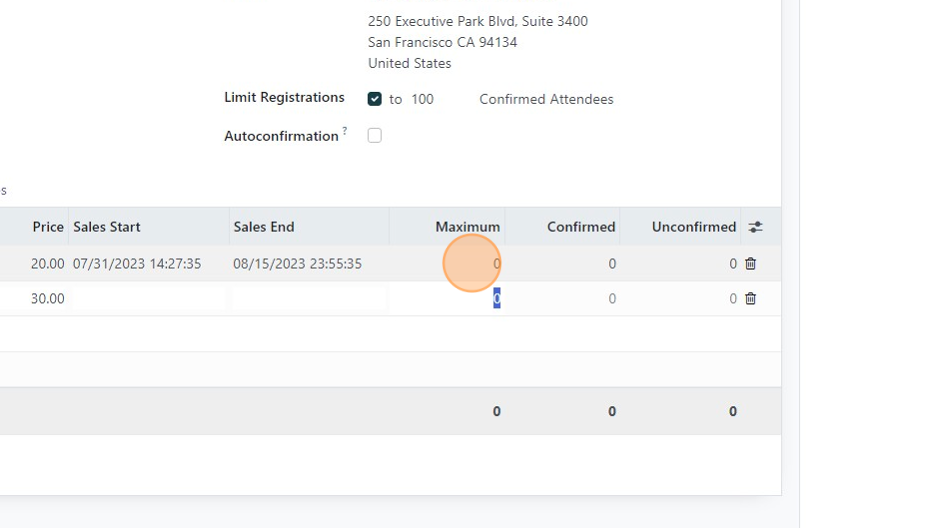The width and height of the screenshot is (946, 528).
Task: Sort by the Maximum column header
Action: 468,227
